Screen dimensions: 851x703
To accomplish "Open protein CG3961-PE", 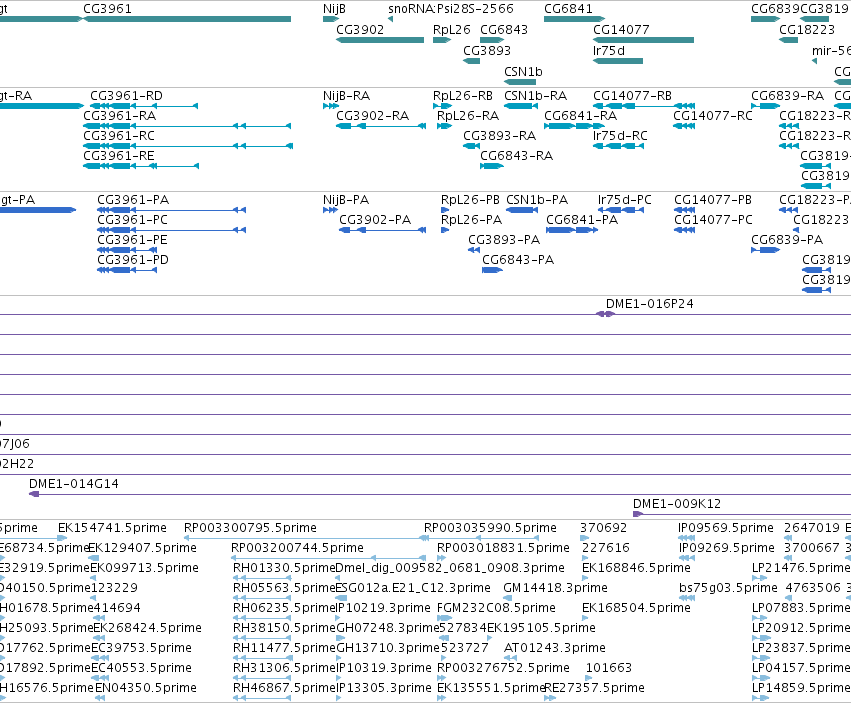I will click(x=132, y=240).
